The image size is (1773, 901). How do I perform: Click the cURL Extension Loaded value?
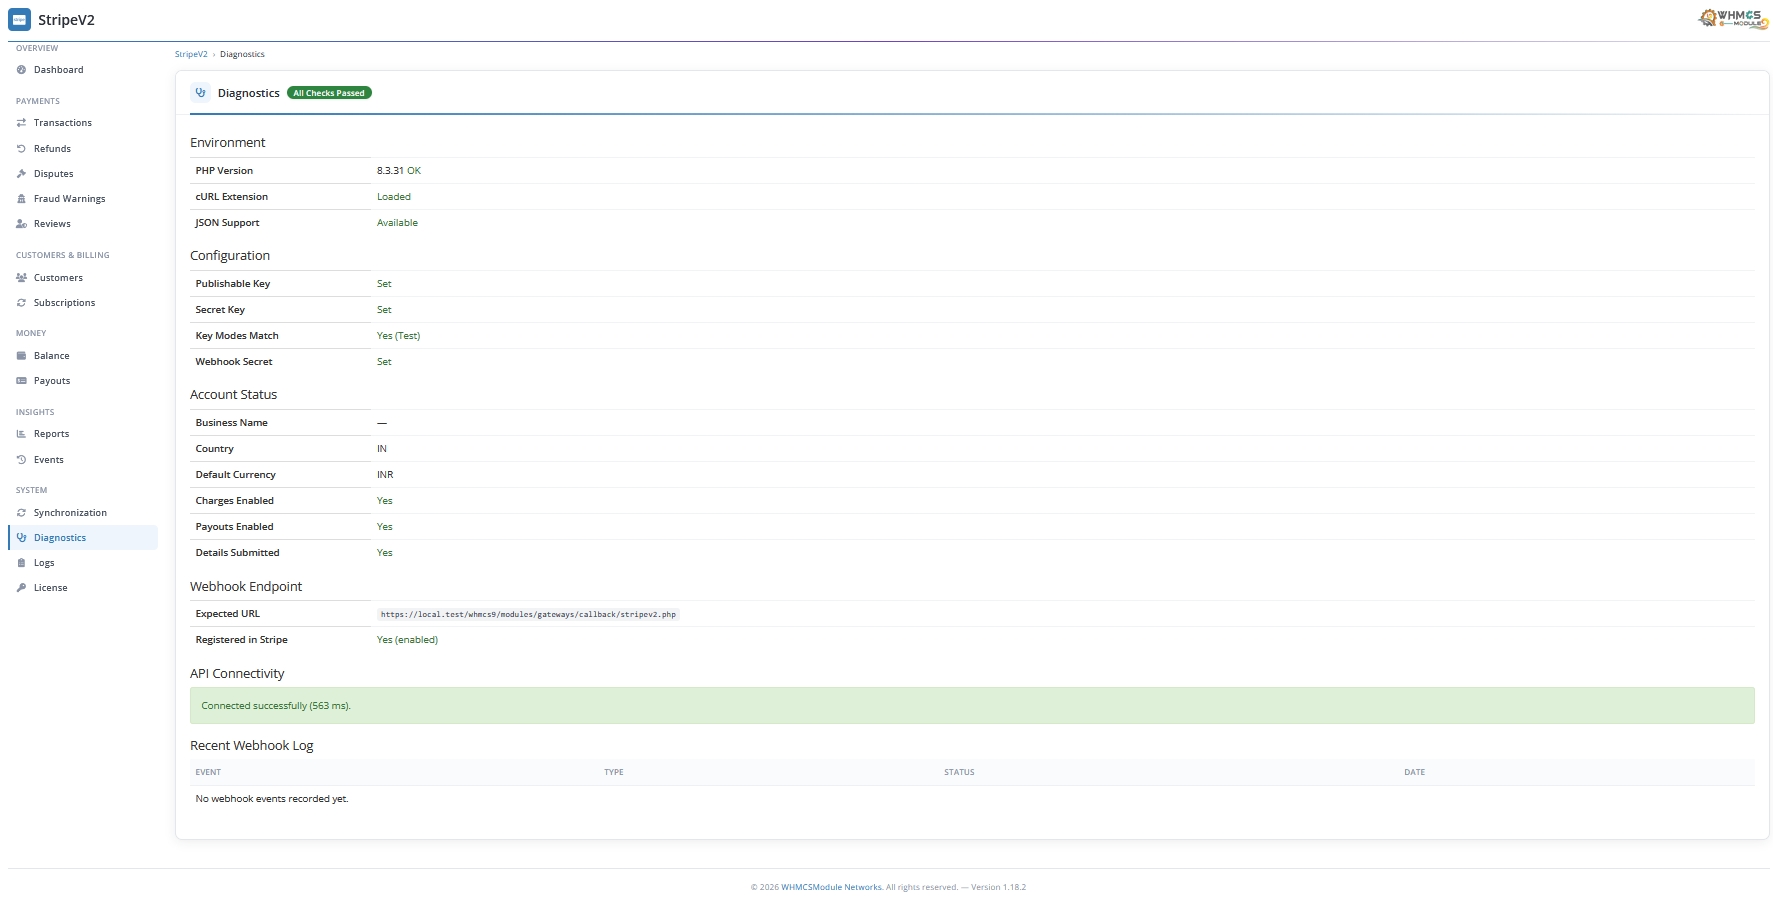(x=394, y=197)
